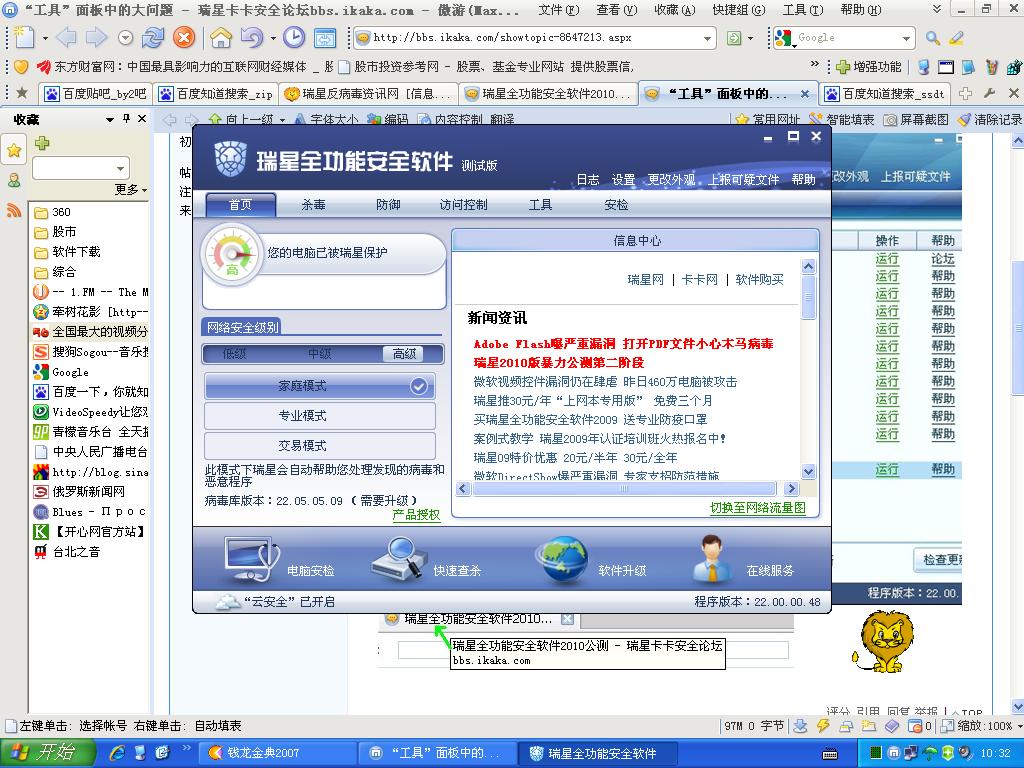Click 快速查杀 quick scan icon
Viewport: 1024px width, 768px height.
pyautogui.click(x=397, y=560)
